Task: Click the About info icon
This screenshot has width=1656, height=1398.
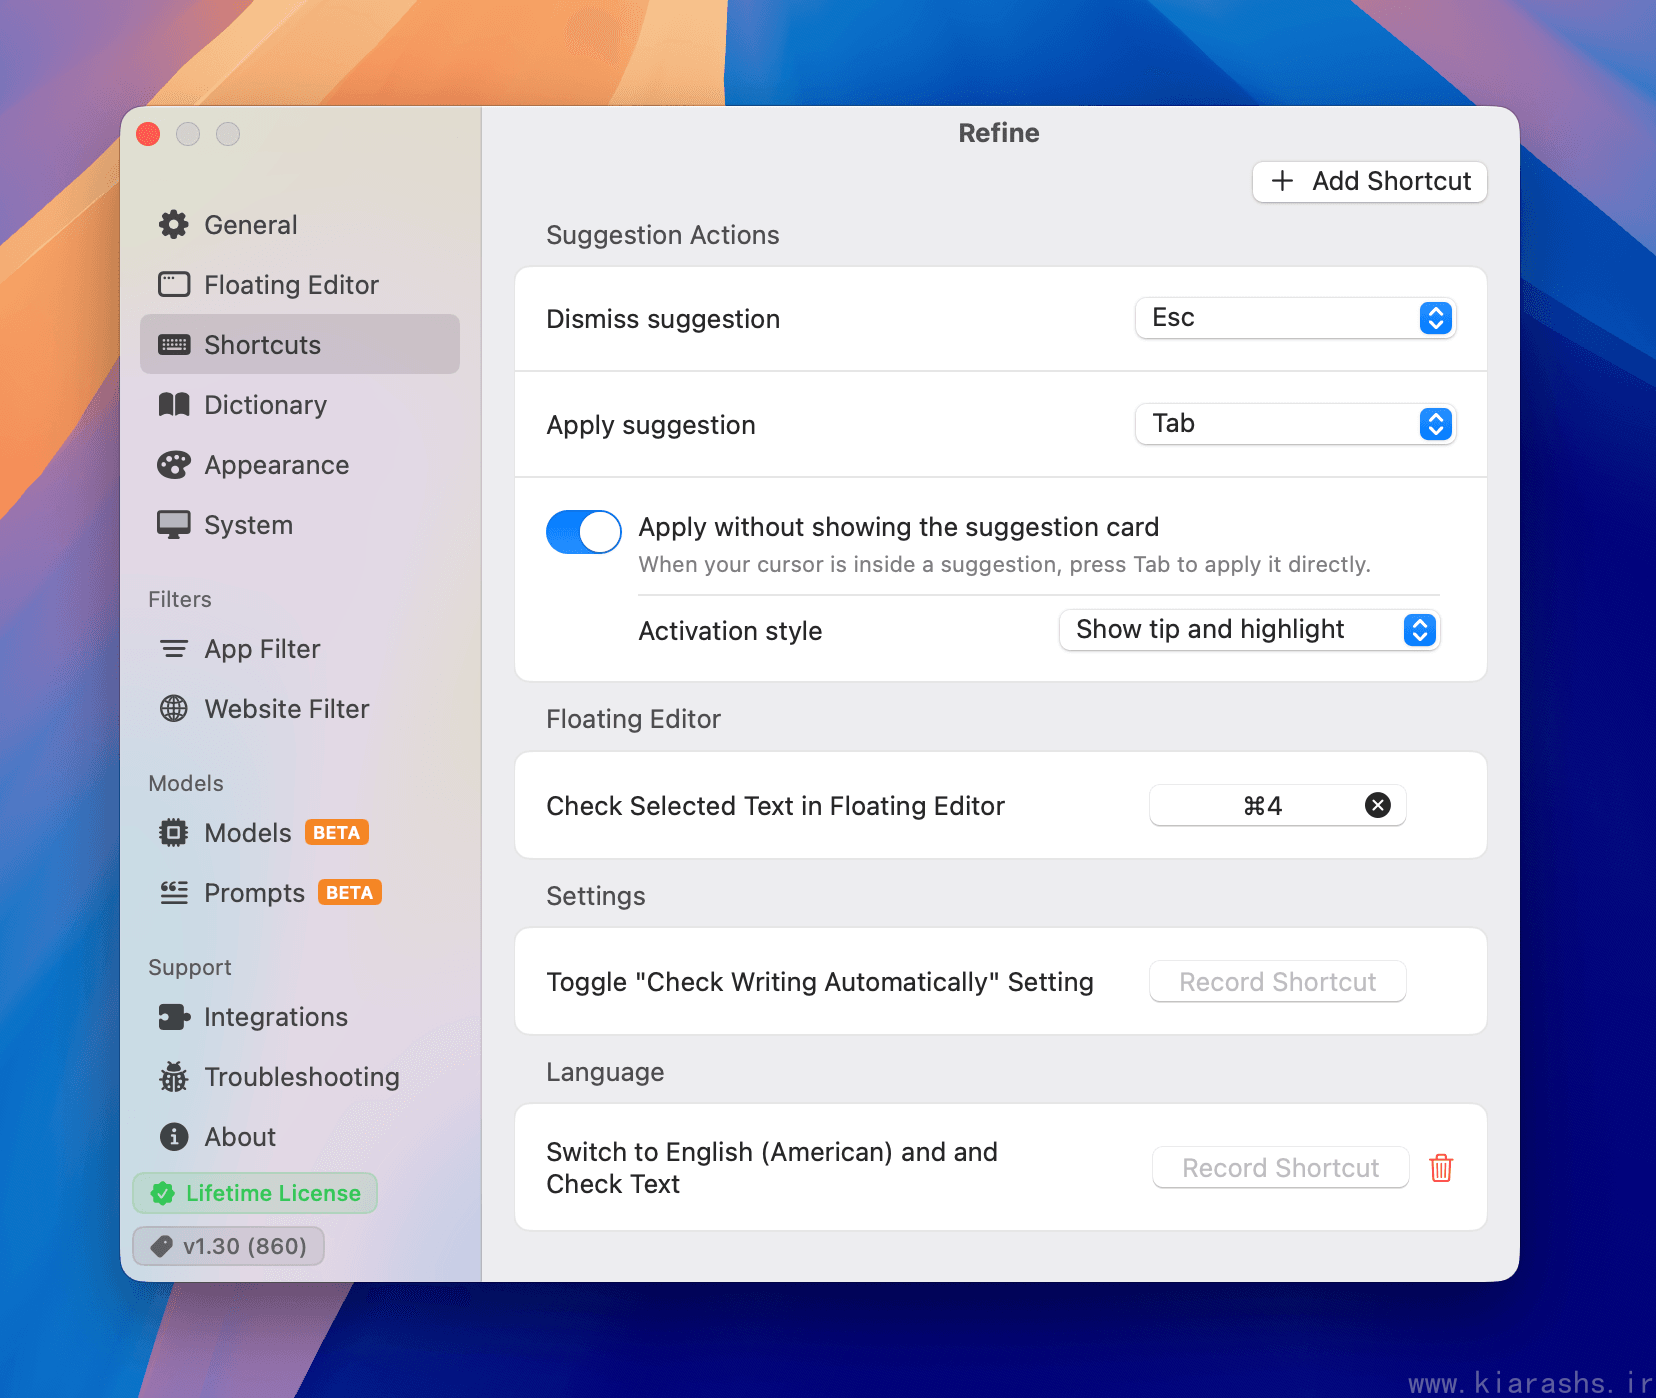Action: coord(174,1137)
